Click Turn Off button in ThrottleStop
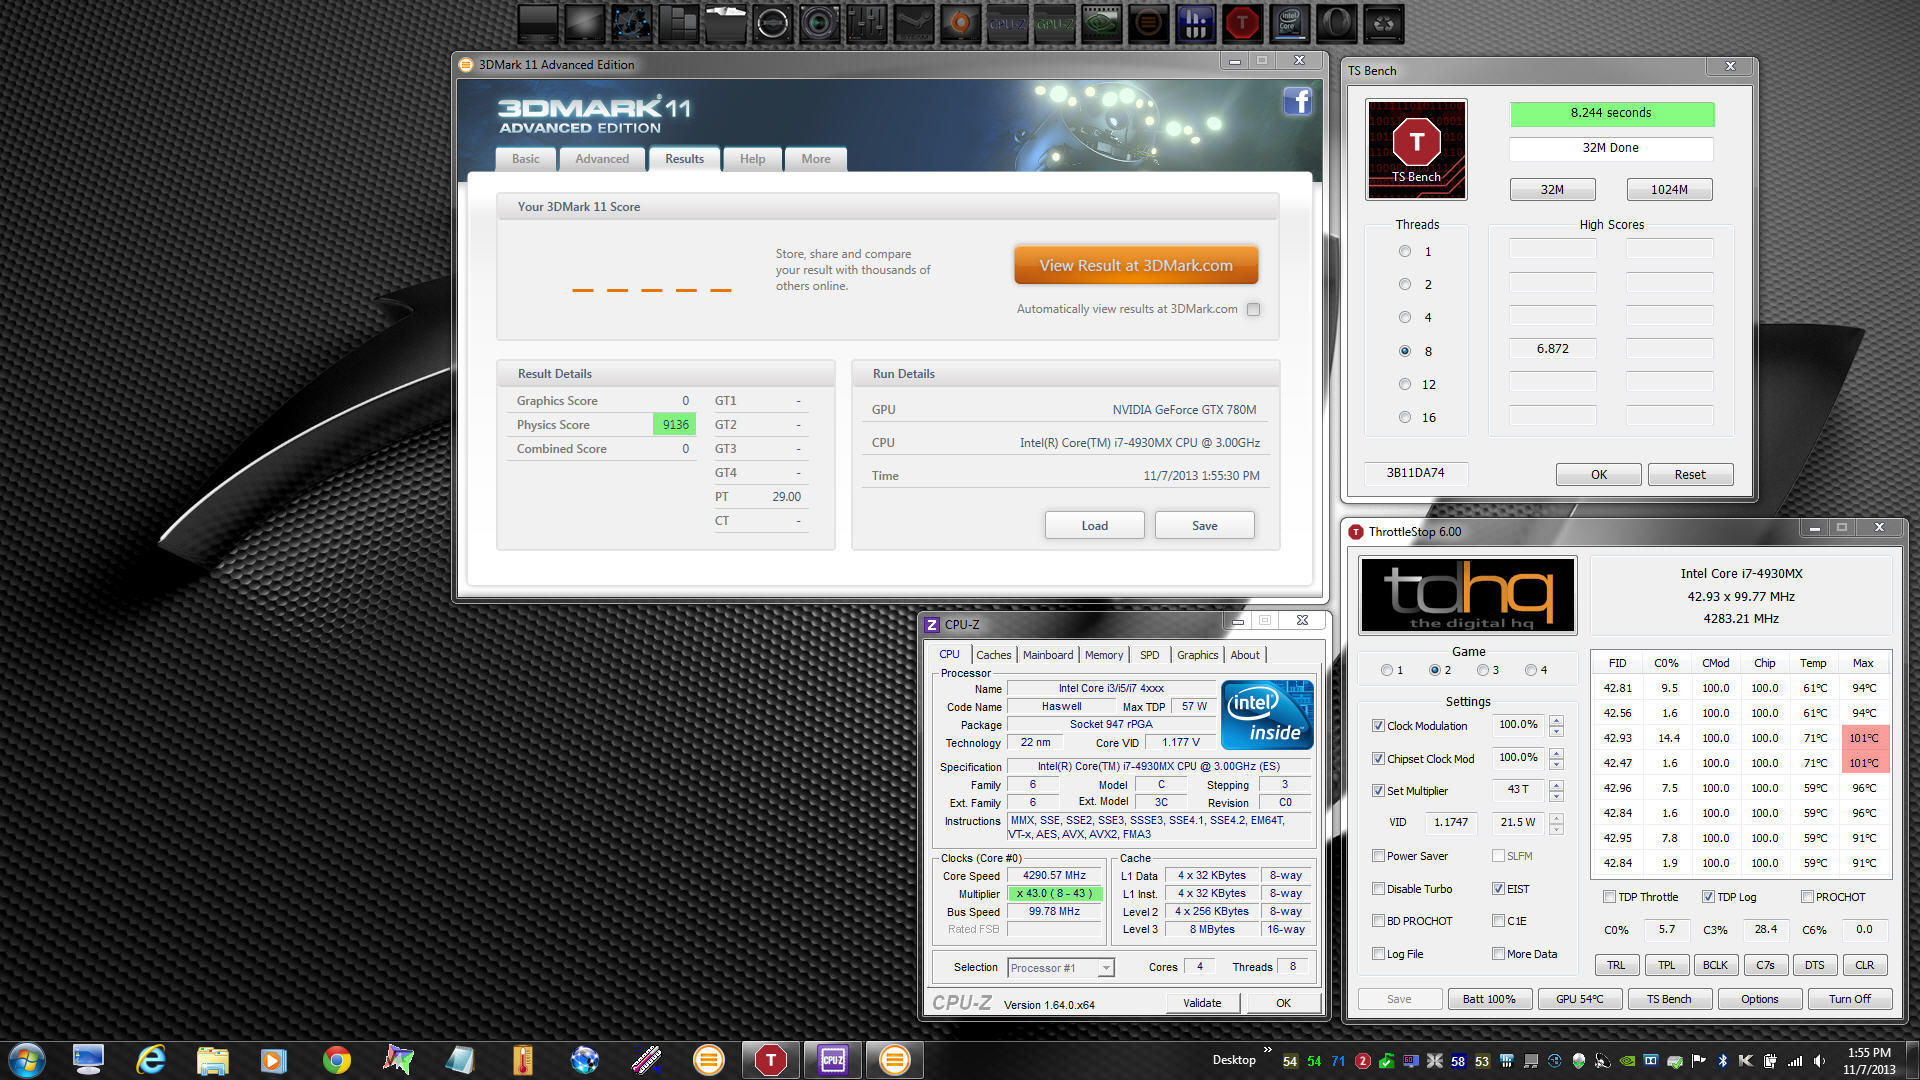The height and width of the screenshot is (1080, 1920). pos(1849,999)
